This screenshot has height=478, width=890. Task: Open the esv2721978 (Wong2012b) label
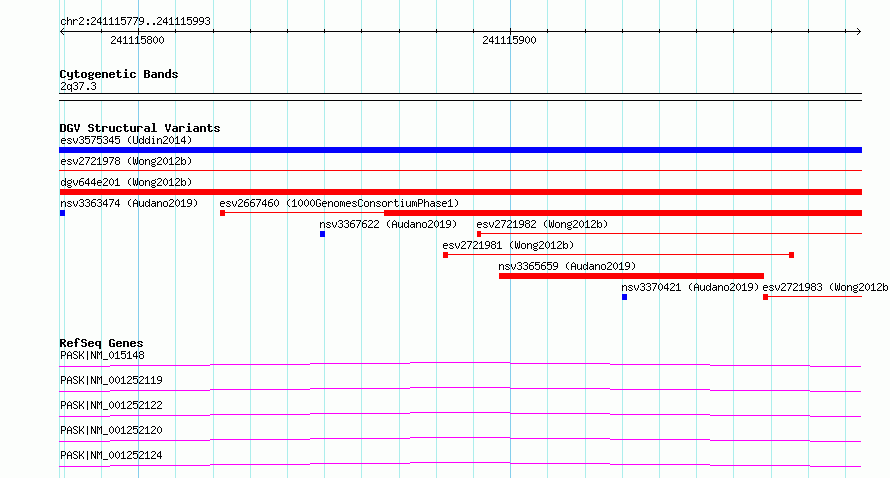(x=126, y=161)
